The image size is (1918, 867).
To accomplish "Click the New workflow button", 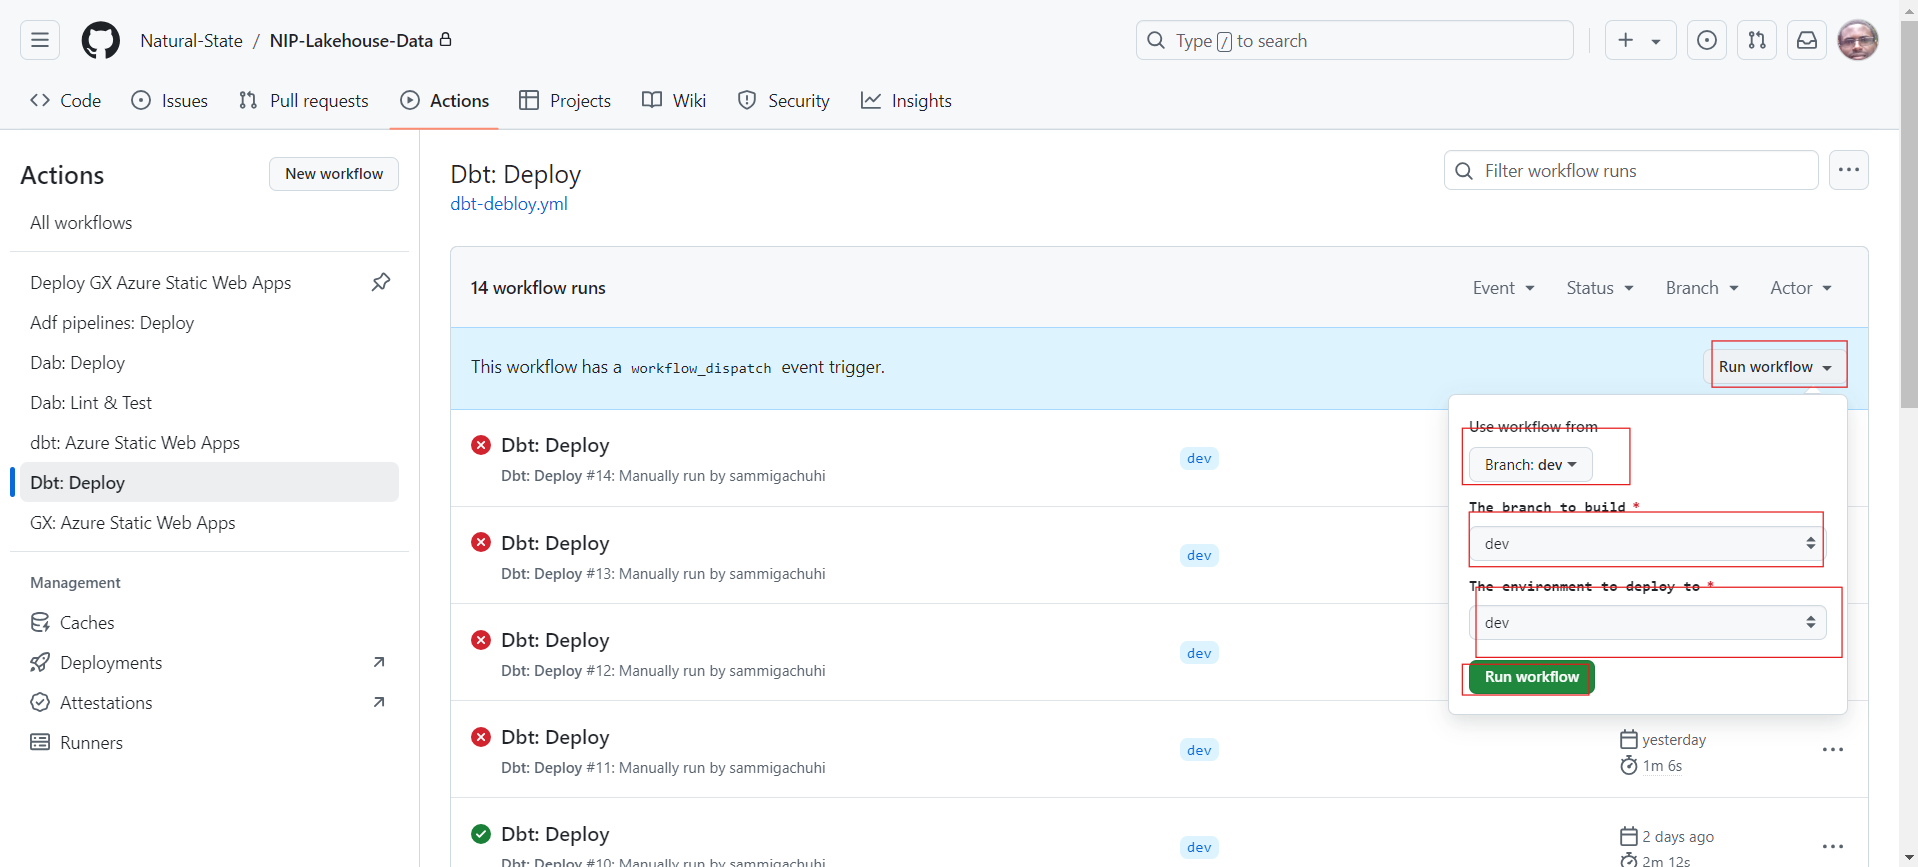I will [x=334, y=174].
